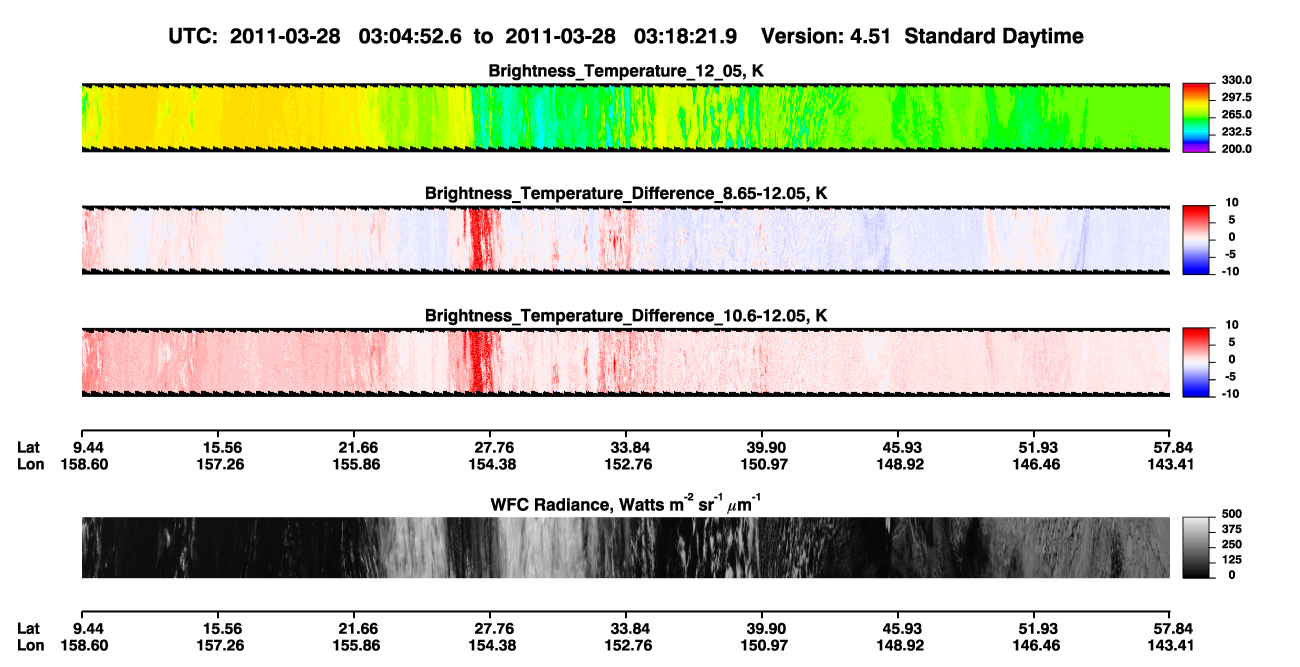The image size is (1300, 667).
Task: Click the WFC Radiance panel title
Action: pos(625,504)
